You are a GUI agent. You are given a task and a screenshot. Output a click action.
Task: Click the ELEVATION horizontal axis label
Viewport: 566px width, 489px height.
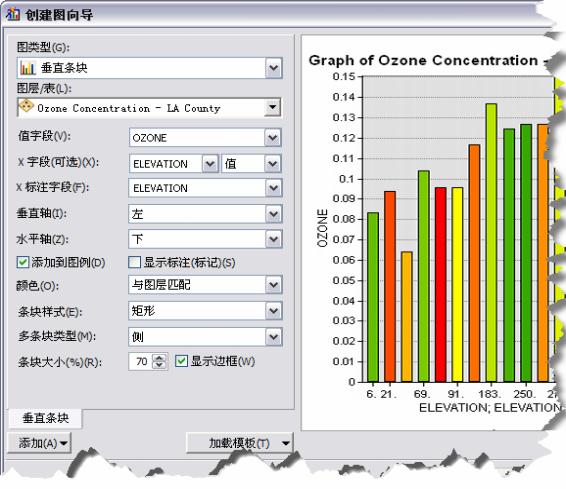pos(490,408)
